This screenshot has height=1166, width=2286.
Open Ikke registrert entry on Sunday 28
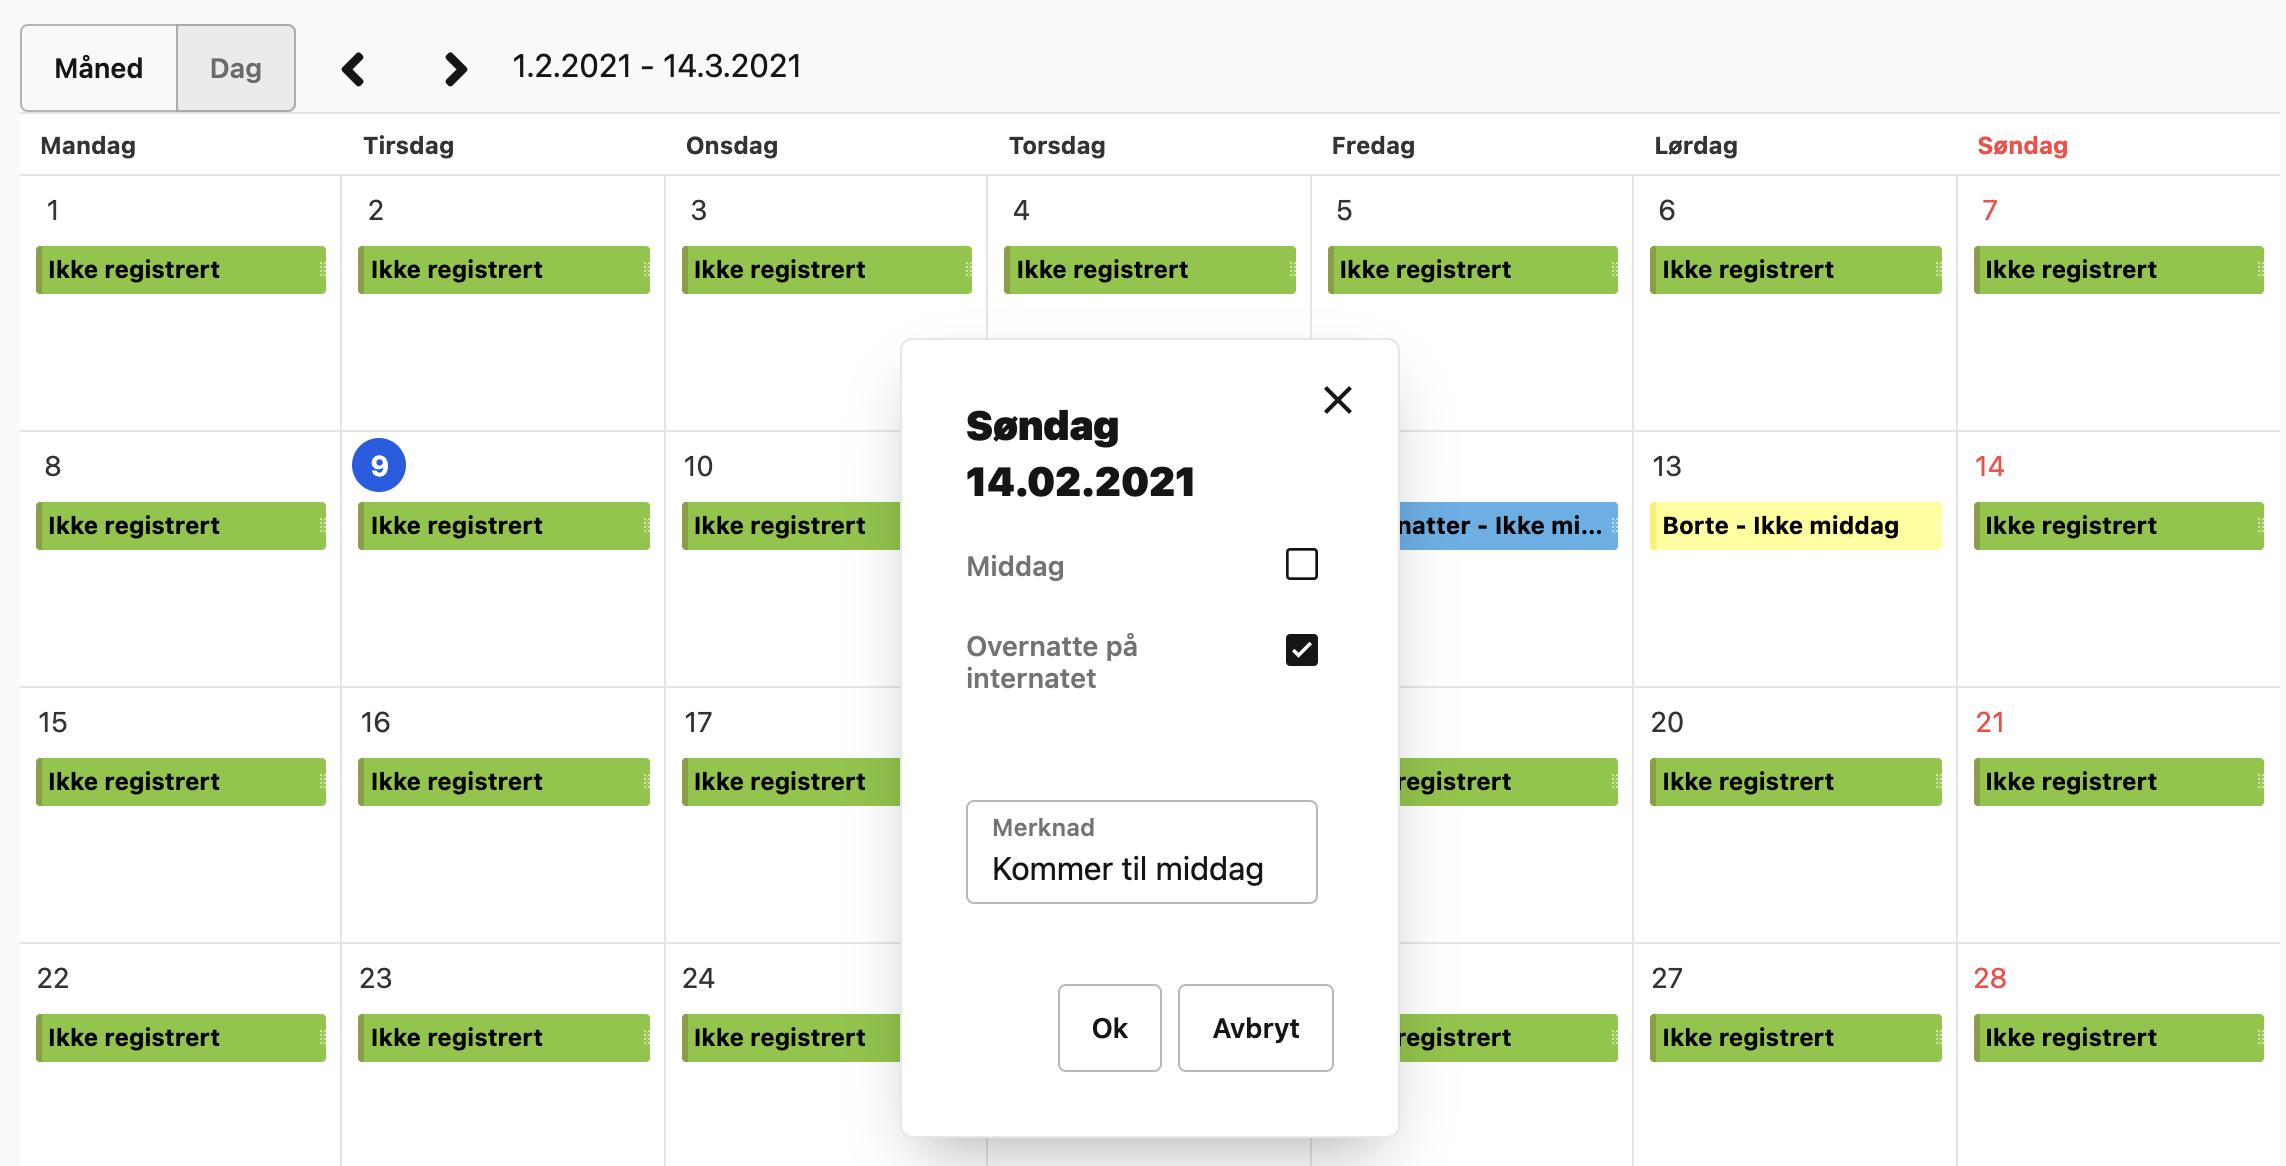(x=2118, y=1038)
